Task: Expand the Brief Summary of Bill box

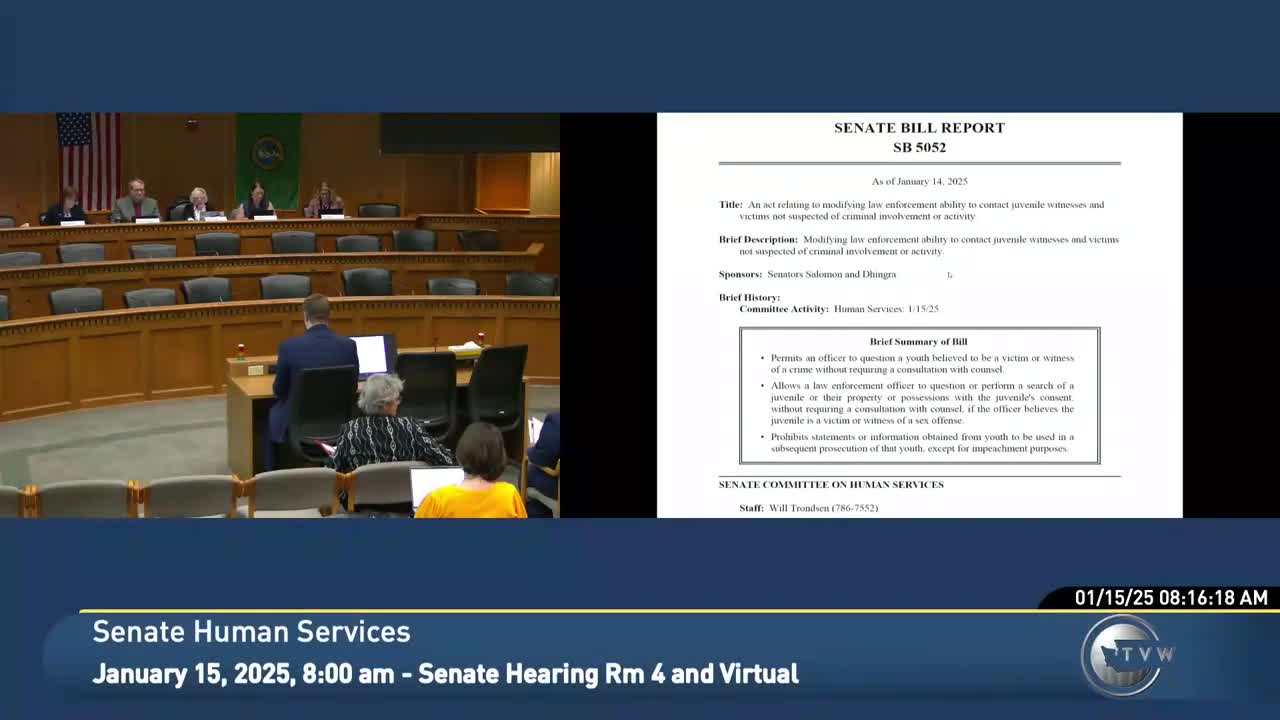Action: (917, 341)
